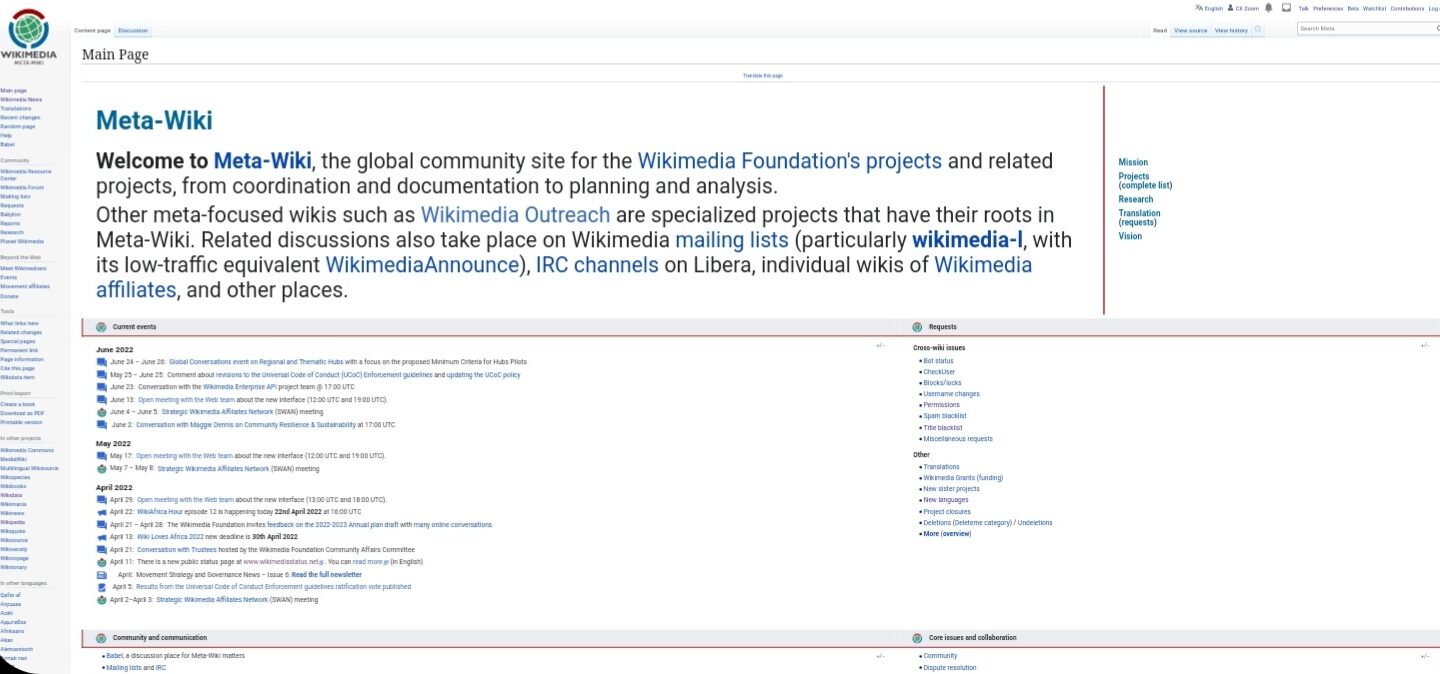The width and height of the screenshot is (1440, 674).
Task: Click the SWAN icon beside May 7 meeting
Action: [x=101, y=468]
